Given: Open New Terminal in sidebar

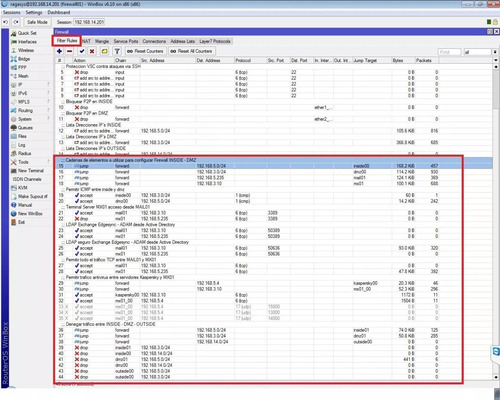Looking at the screenshot, I should pyautogui.click(x=31, y=171).
